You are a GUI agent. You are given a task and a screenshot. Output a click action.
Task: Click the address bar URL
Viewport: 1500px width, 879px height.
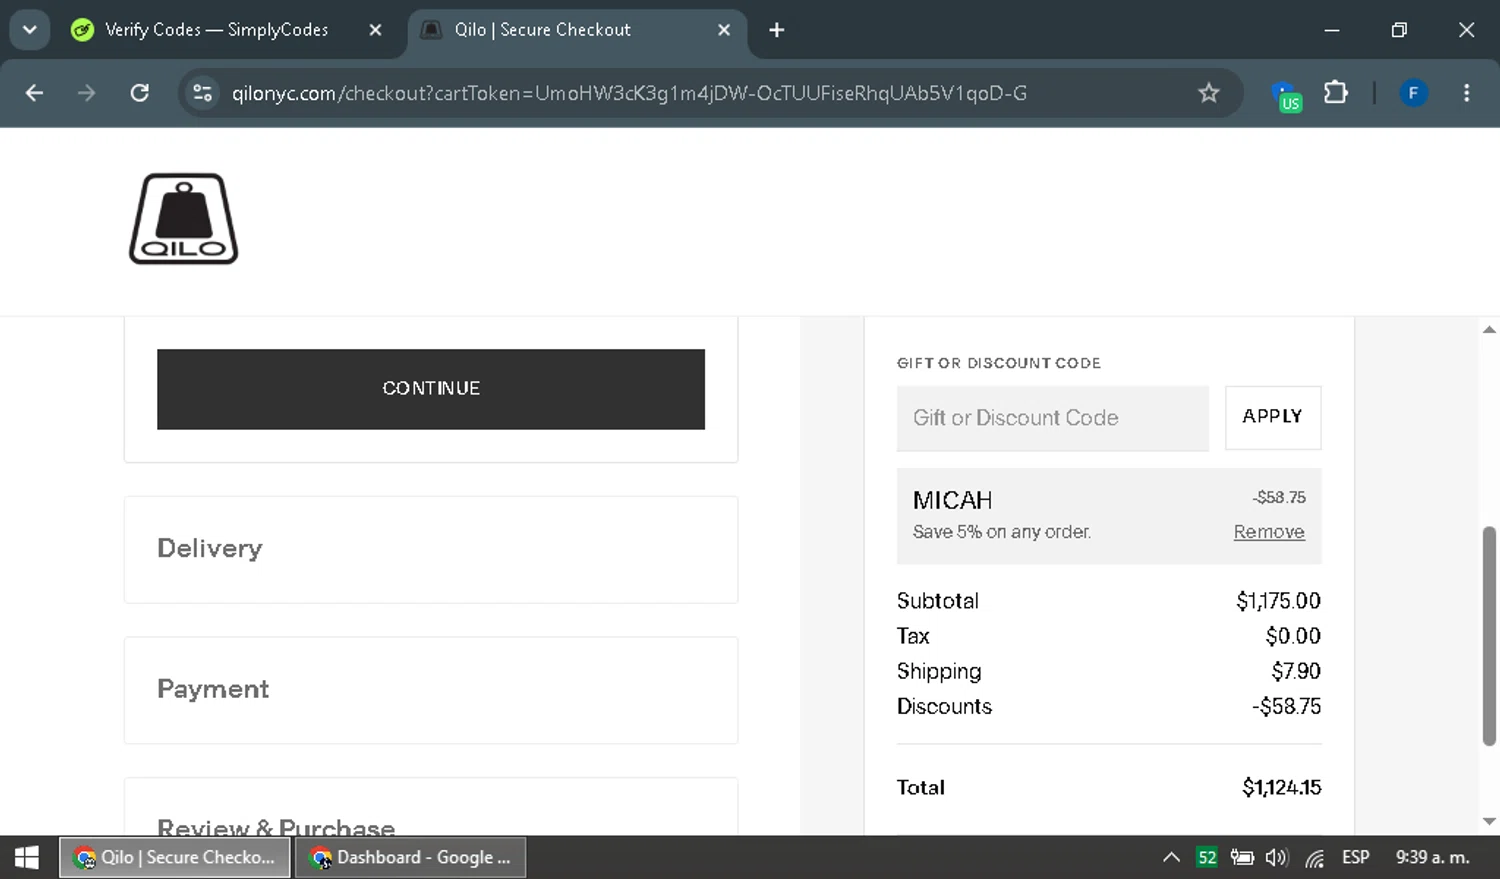point(629,93)
